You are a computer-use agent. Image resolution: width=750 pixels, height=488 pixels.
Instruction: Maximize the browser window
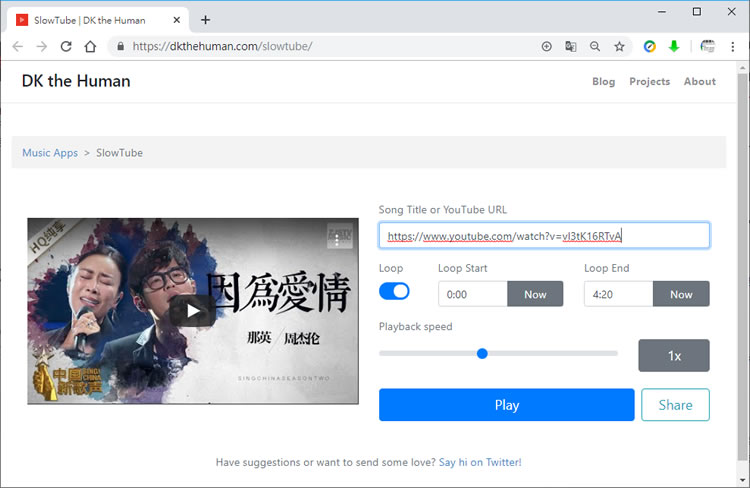(x=697, y=12)
